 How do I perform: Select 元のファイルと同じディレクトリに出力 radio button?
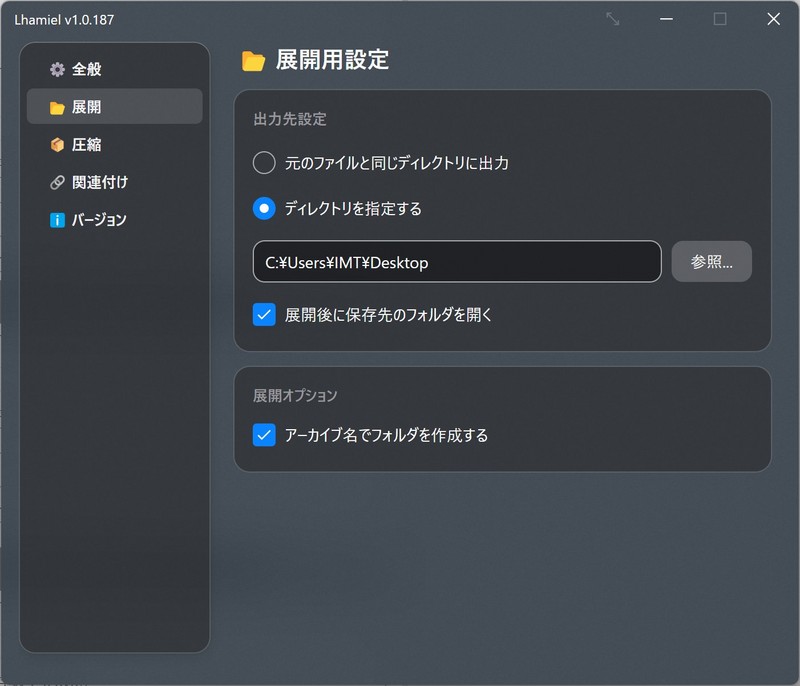tap(264, 163)
